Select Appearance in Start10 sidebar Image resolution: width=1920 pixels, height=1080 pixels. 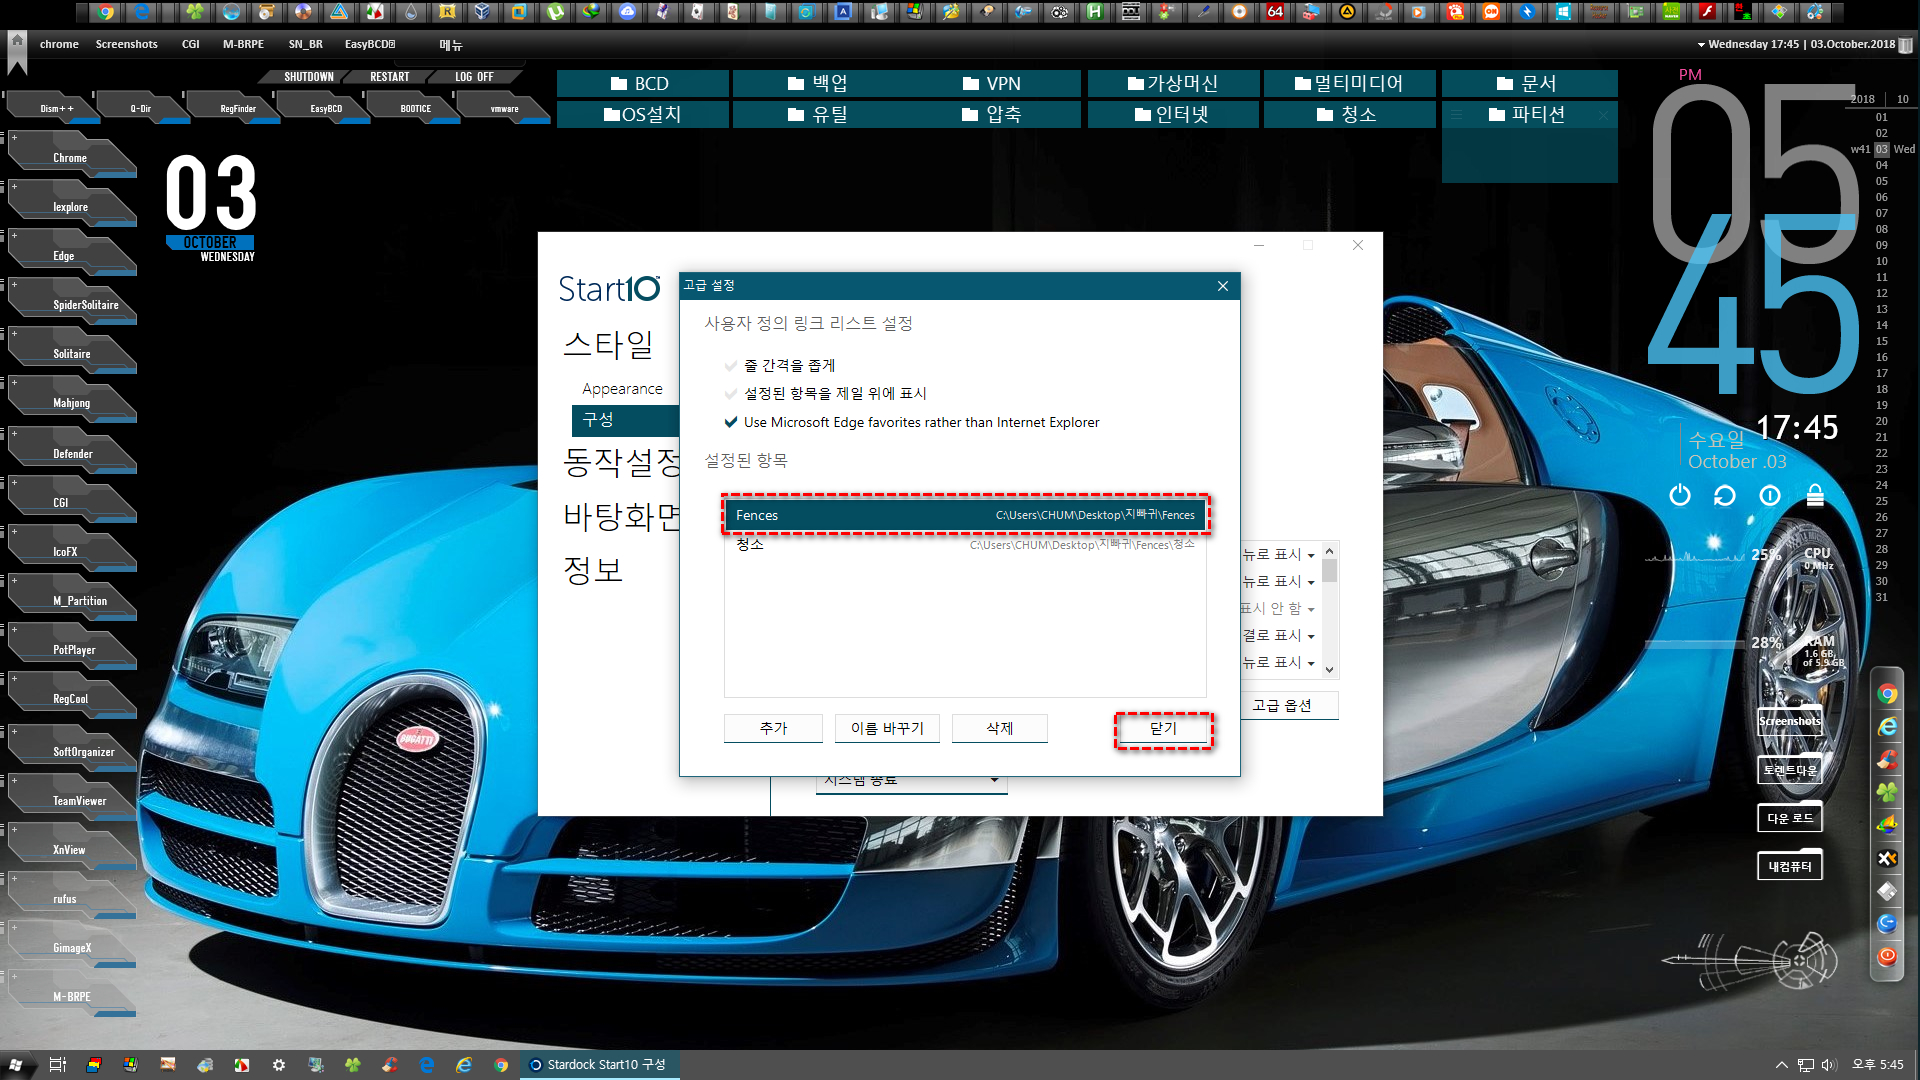[622, 389]
